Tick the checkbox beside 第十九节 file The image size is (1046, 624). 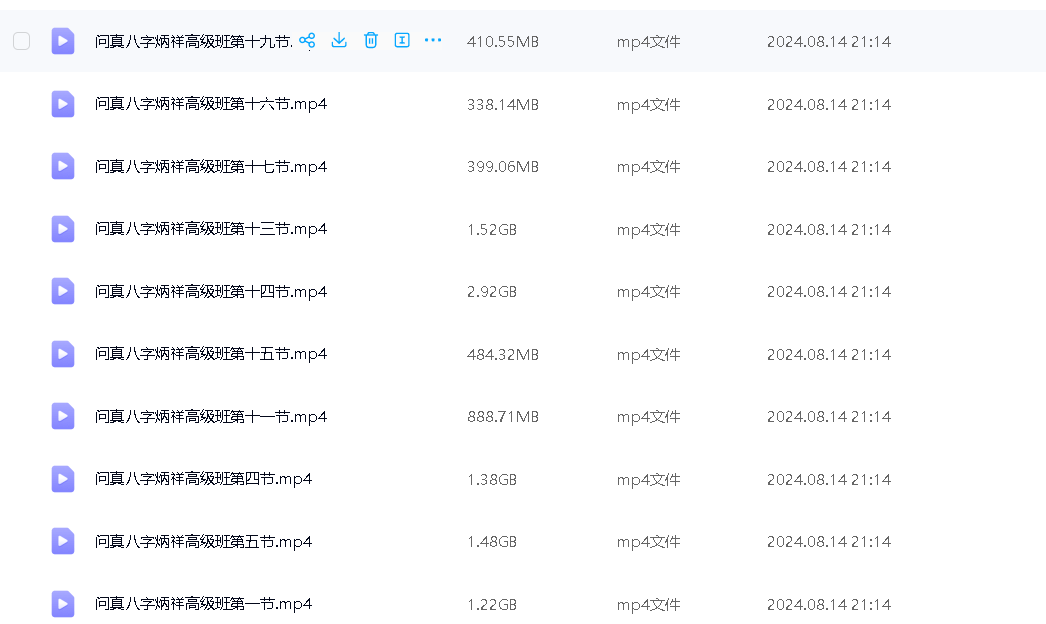22,41
